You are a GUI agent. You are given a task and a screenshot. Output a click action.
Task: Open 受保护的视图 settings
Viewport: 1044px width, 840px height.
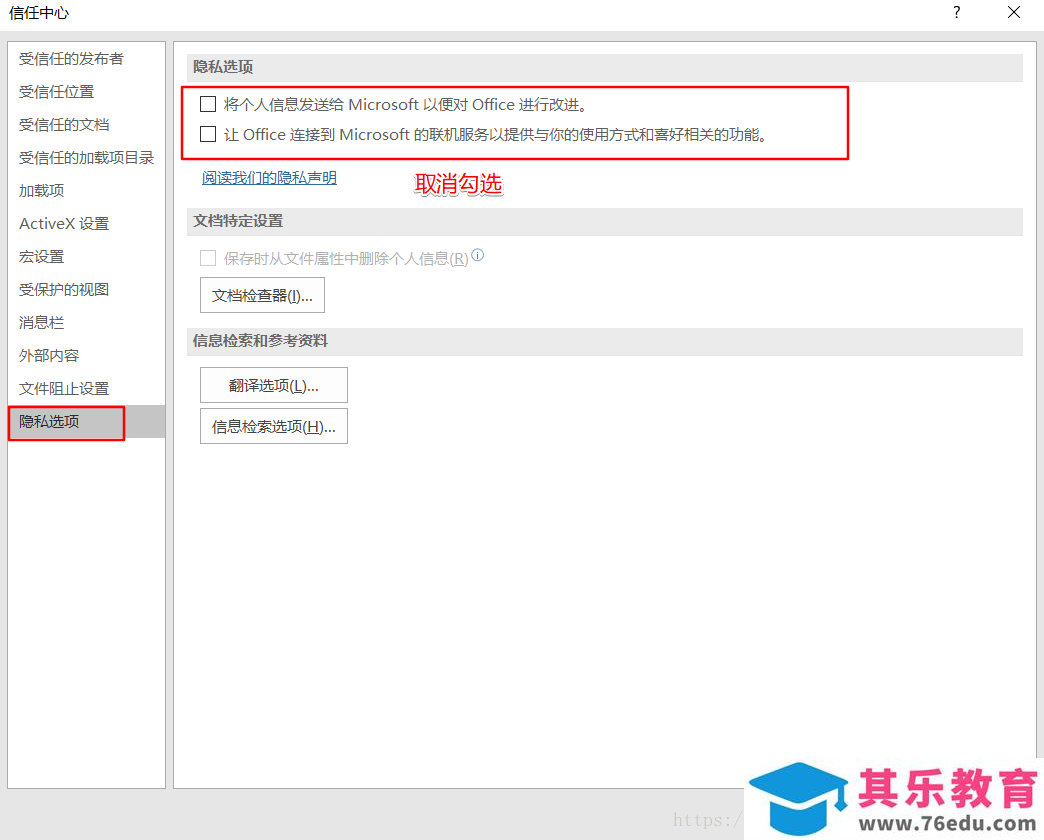click(87, 290)
